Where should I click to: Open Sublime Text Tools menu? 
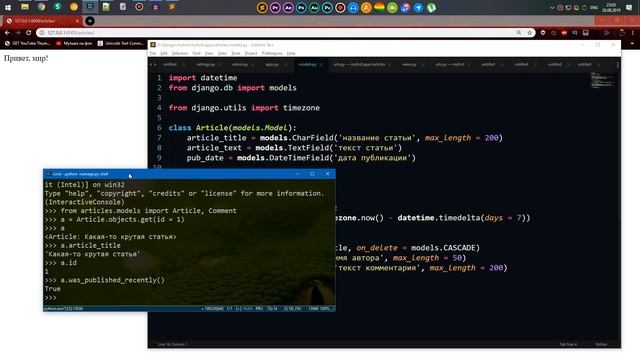click(236, 53)
